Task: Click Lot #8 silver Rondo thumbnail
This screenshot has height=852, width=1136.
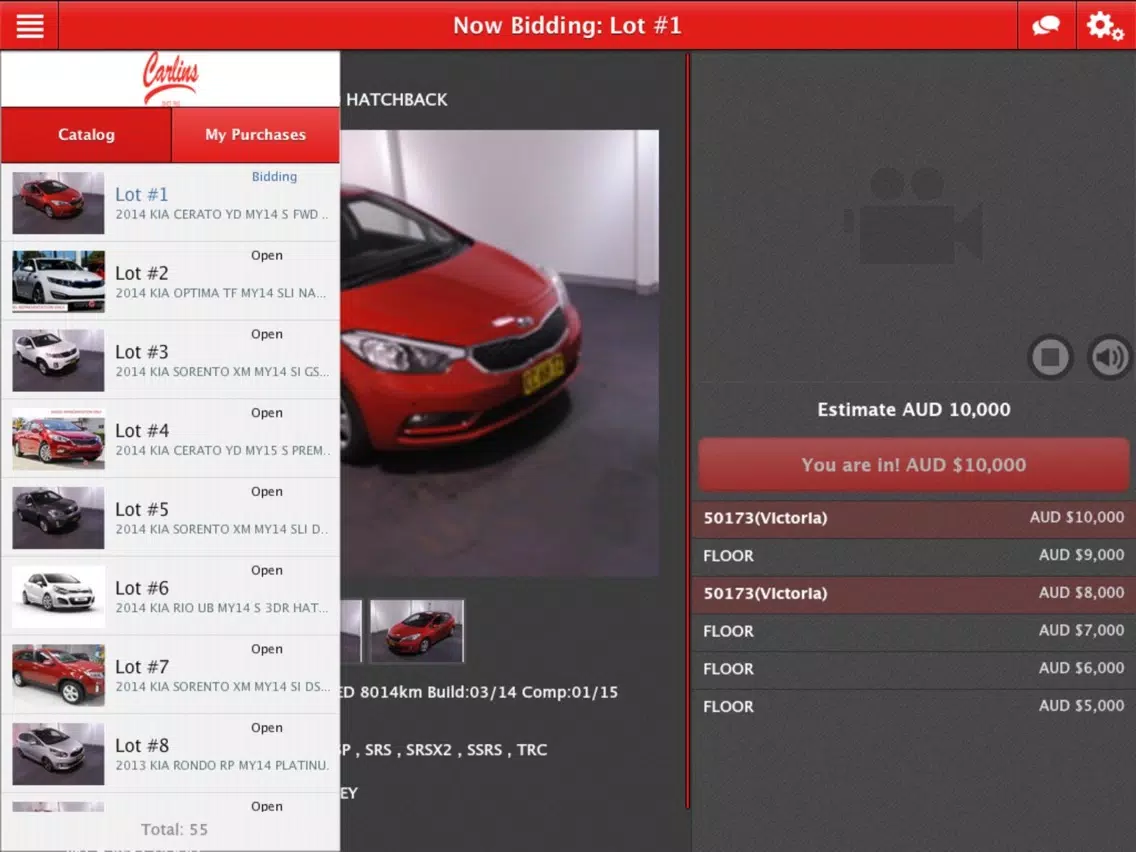Action: tap(59, 754)
